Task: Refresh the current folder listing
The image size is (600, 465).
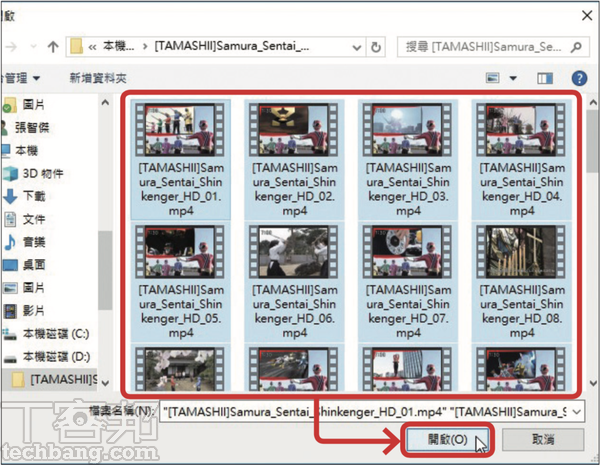Action: point(376,47)
